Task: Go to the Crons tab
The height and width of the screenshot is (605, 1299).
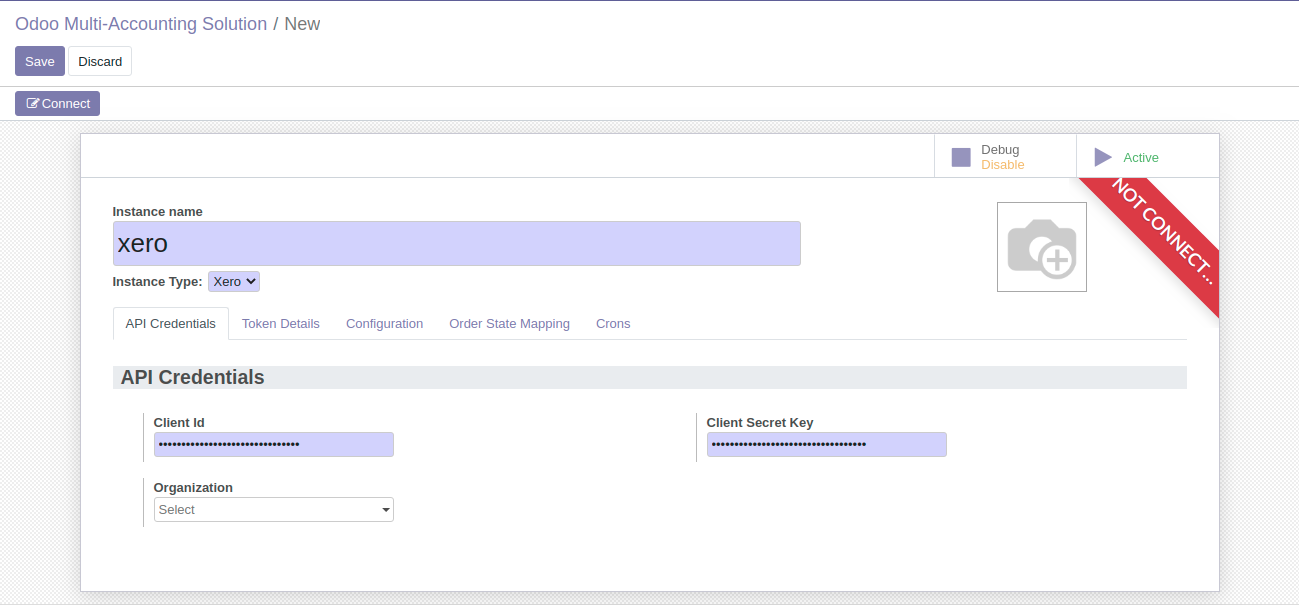Action: click(613, 324)
